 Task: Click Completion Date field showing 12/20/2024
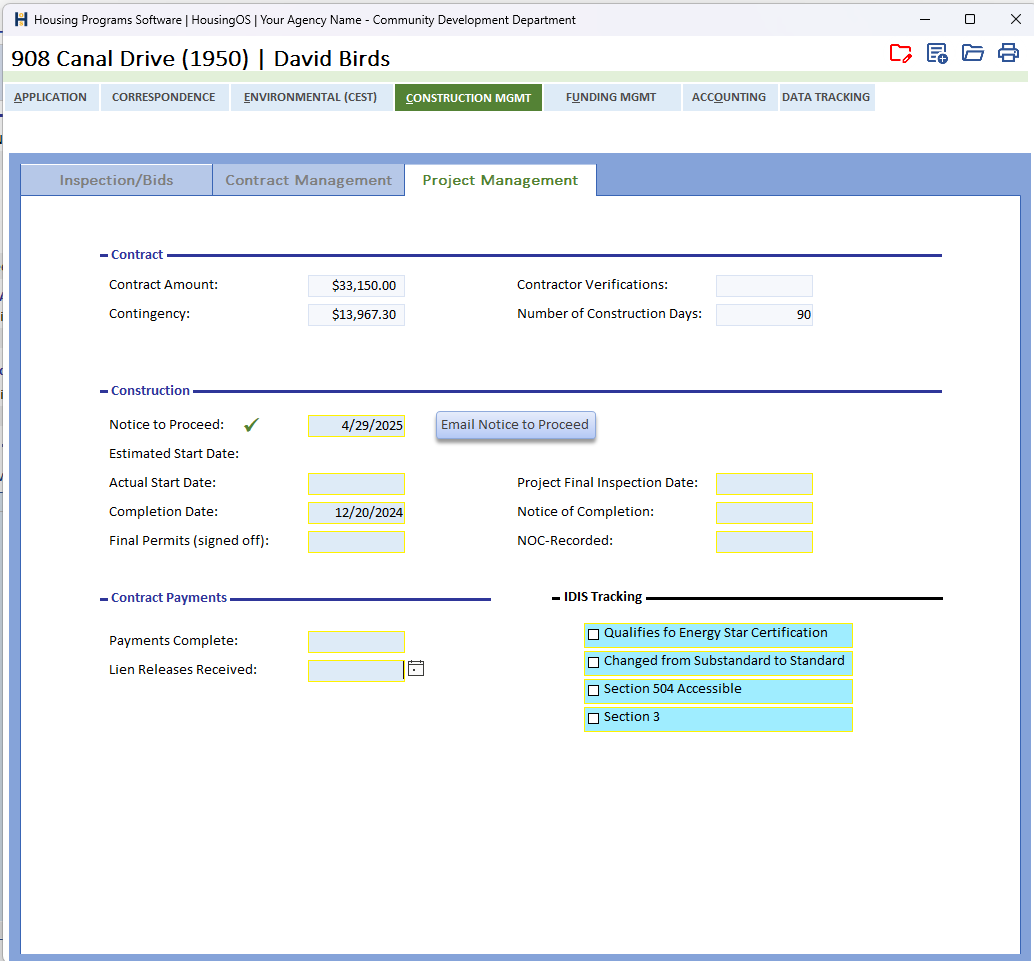coord(356,512)
